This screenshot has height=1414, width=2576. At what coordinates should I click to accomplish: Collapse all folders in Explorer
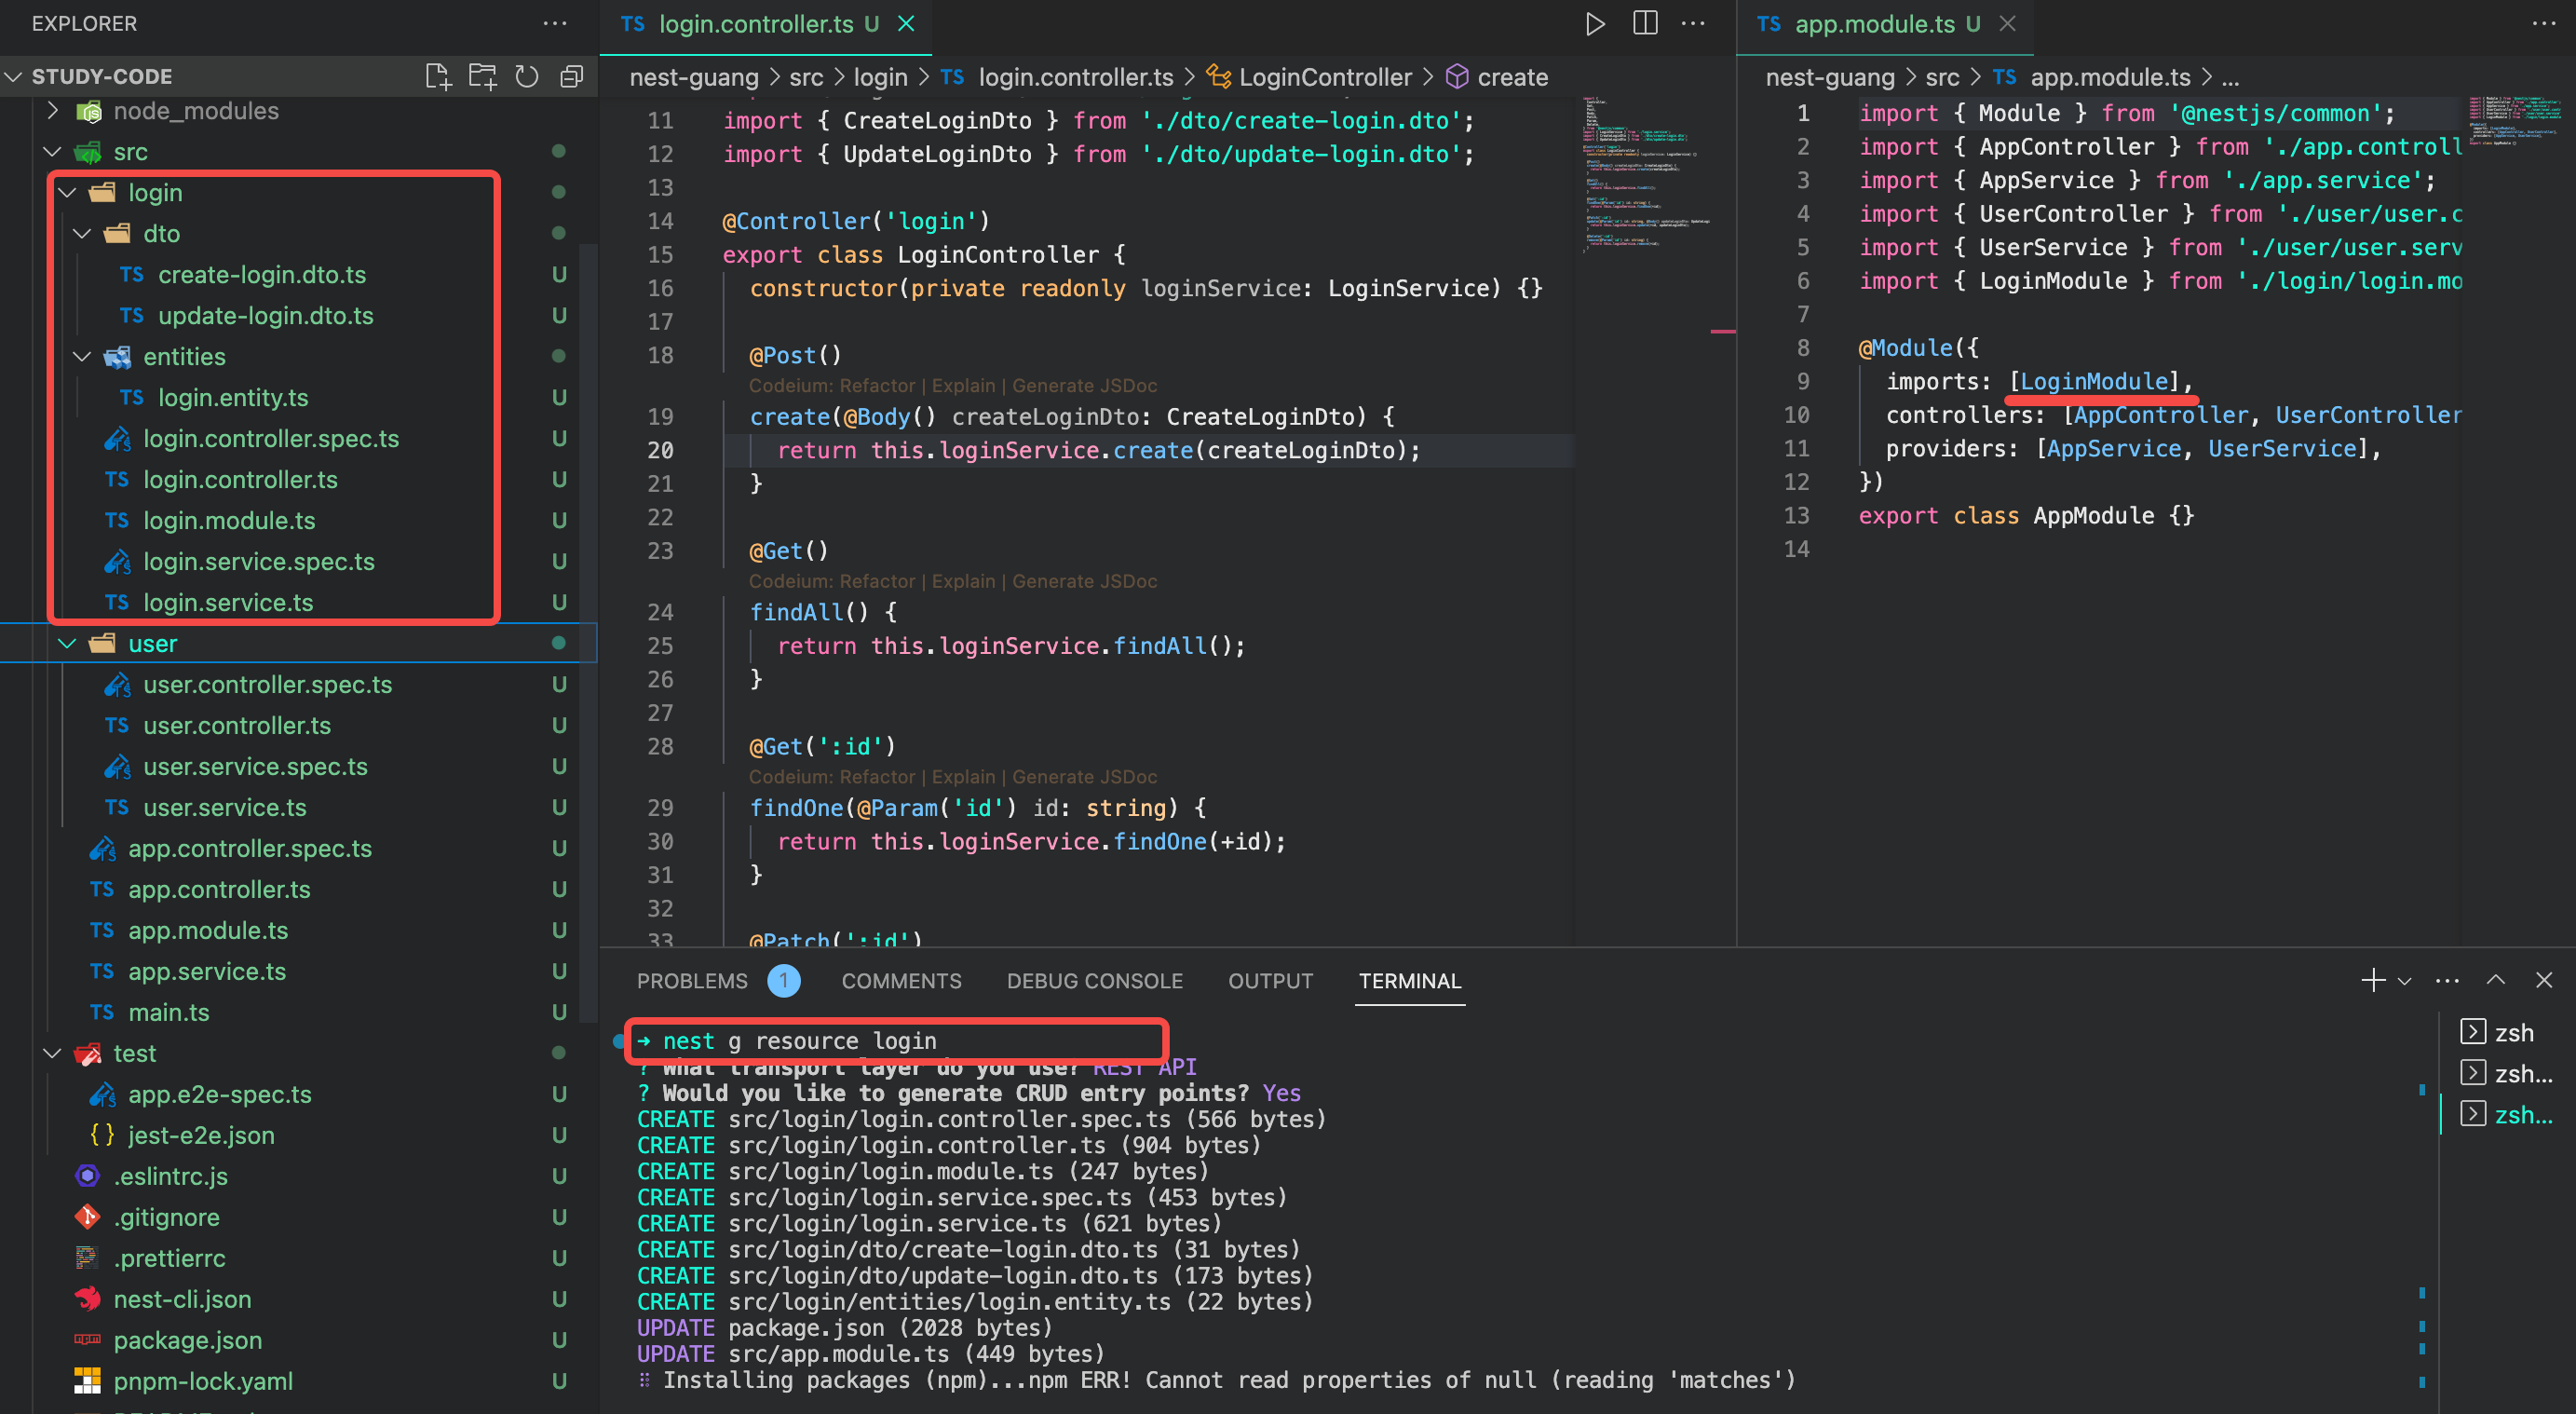pyautogui.click(x=571, y=77)
